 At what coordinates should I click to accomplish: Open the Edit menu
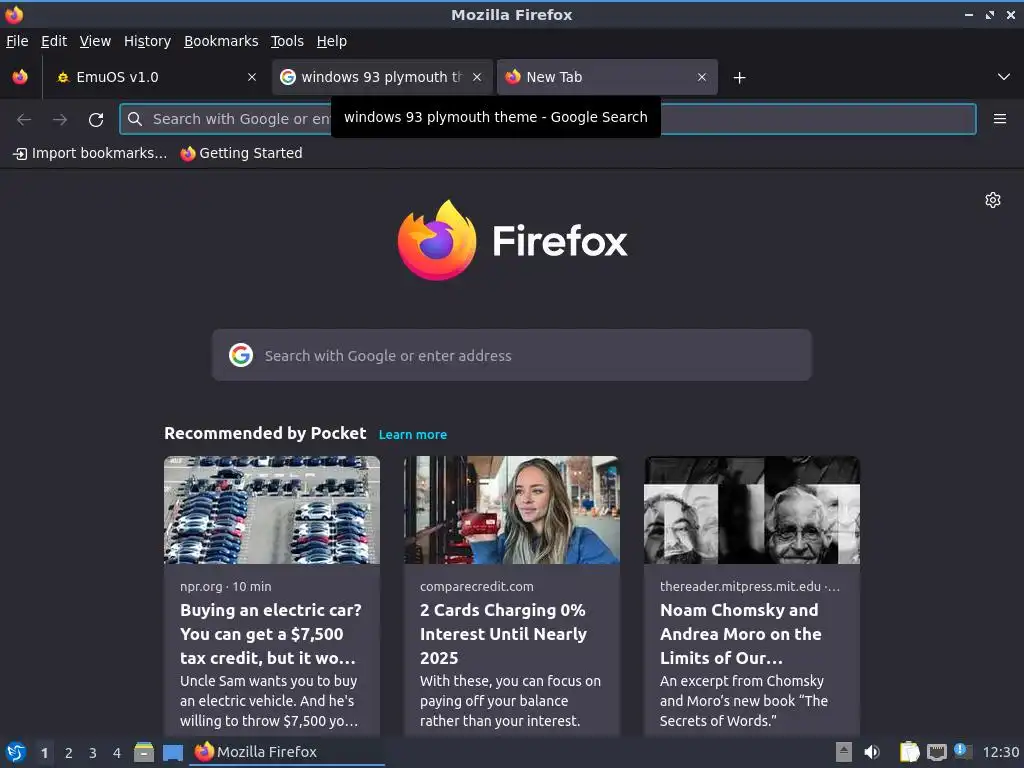pos(54,41)
